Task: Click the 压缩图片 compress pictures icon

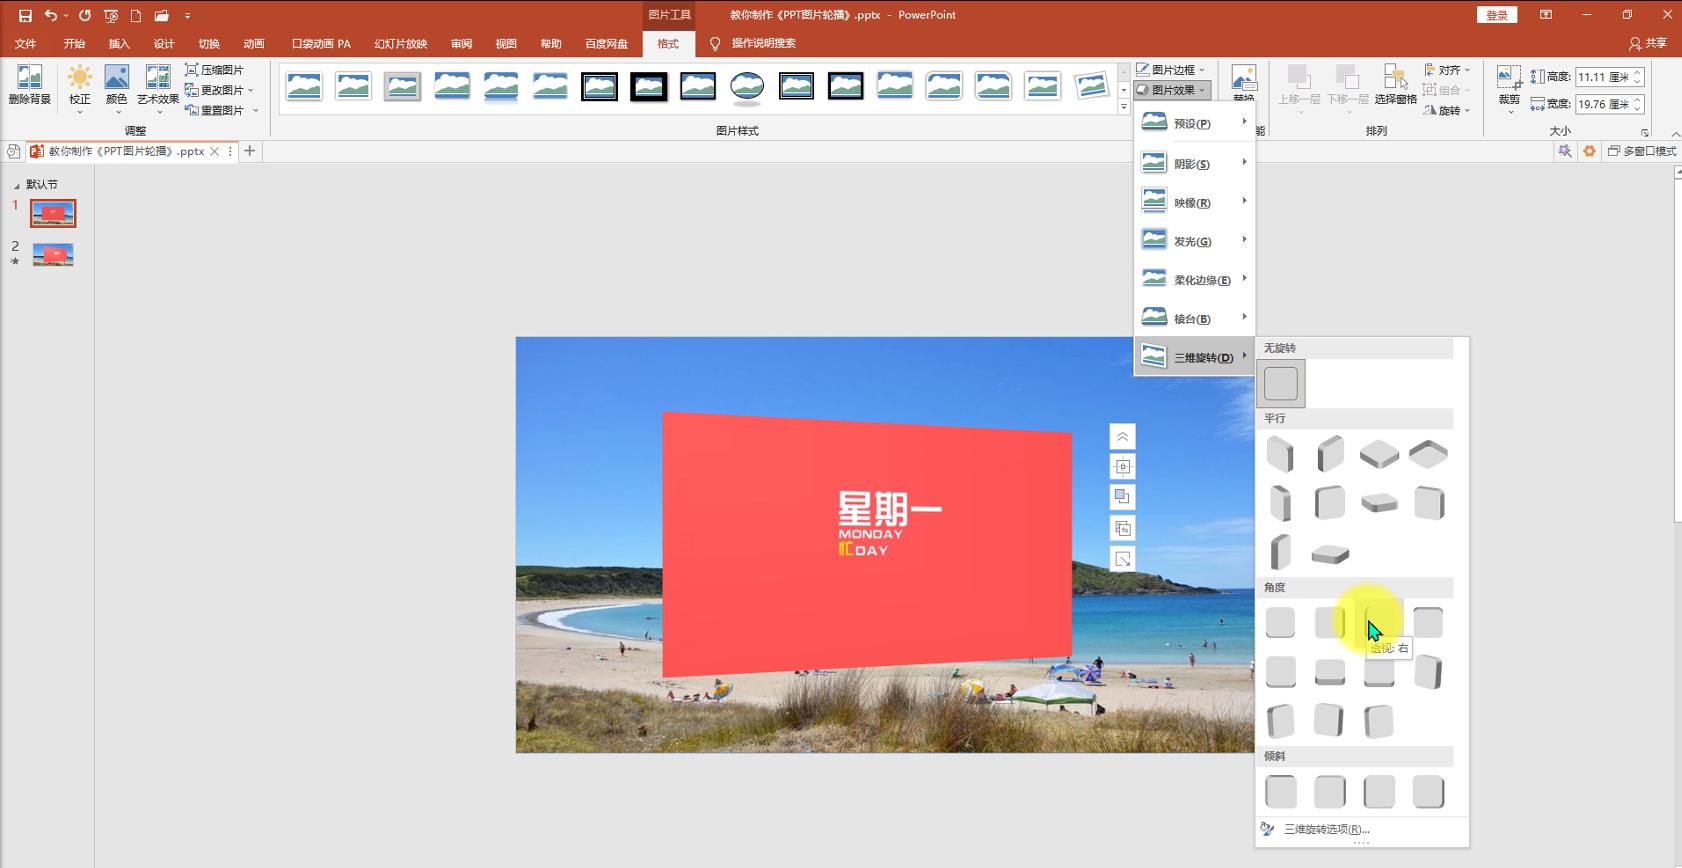Action: coord(192,70)
